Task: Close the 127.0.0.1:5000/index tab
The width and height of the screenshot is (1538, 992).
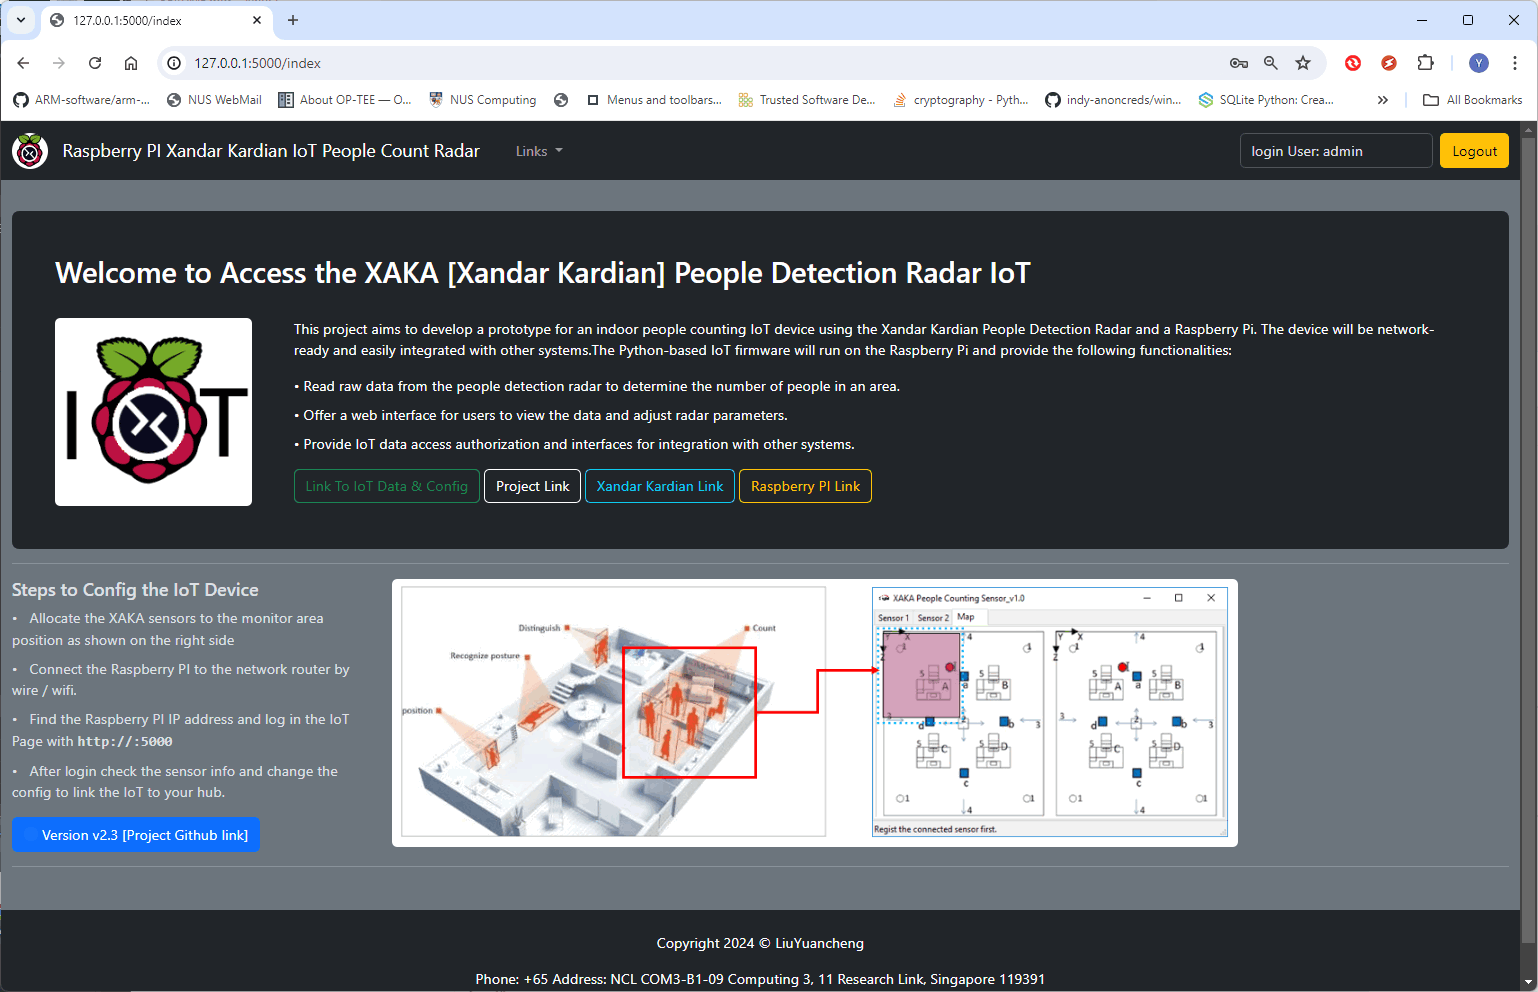Action: (257, 20)
